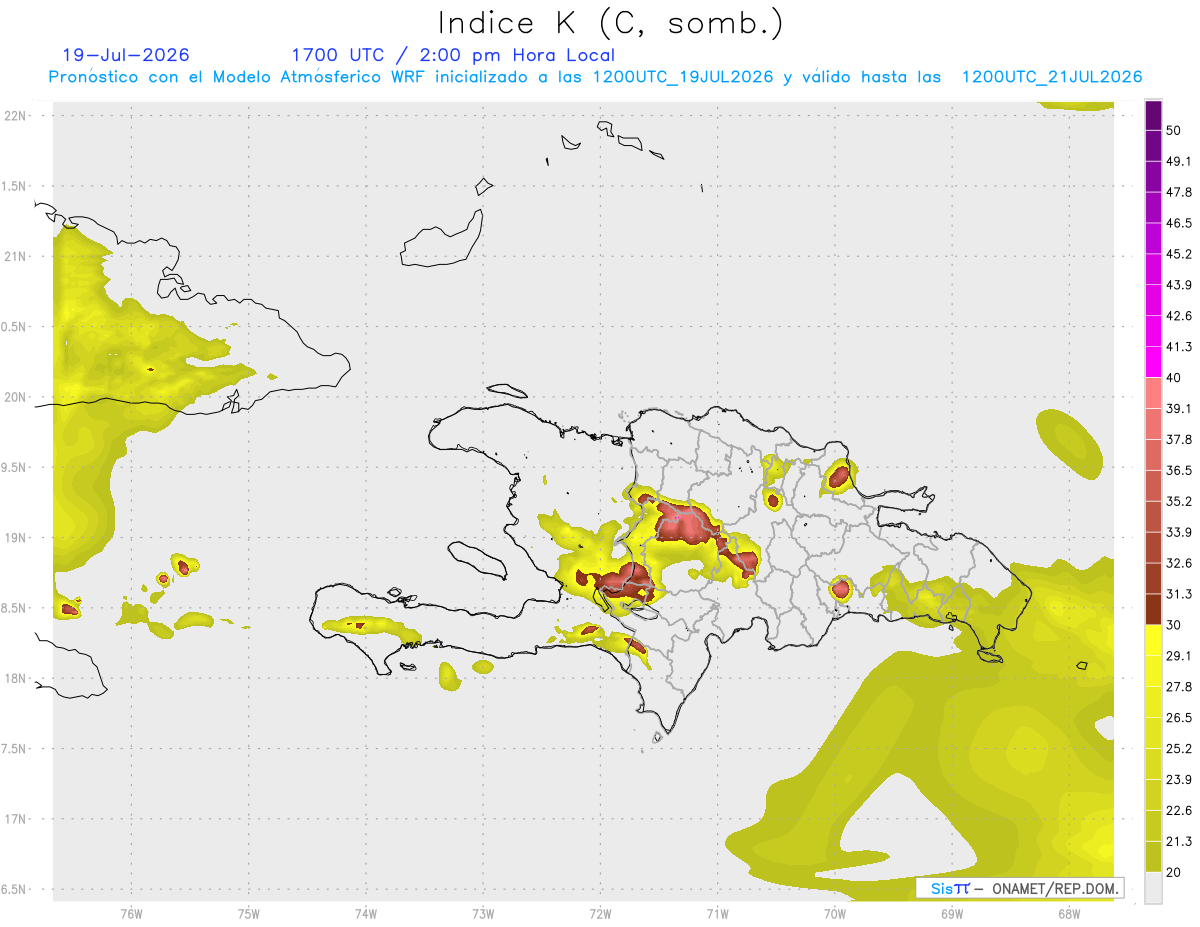Click the 'Pronóstico con el Modelo Atmósferico WRF' line
The image size is (1200, 927).
tap(595, 77)
